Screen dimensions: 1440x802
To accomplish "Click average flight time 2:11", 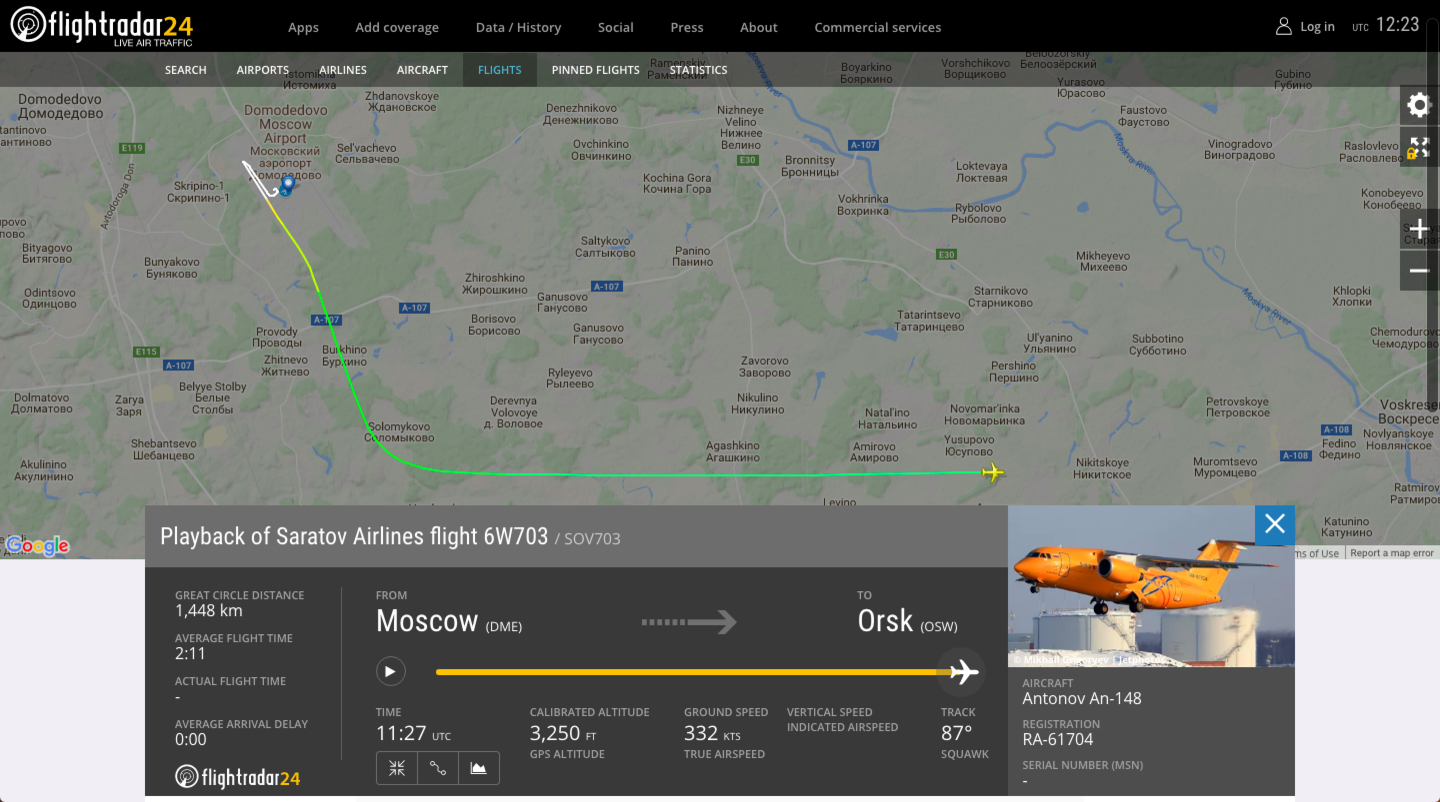I will coord(190,654).
